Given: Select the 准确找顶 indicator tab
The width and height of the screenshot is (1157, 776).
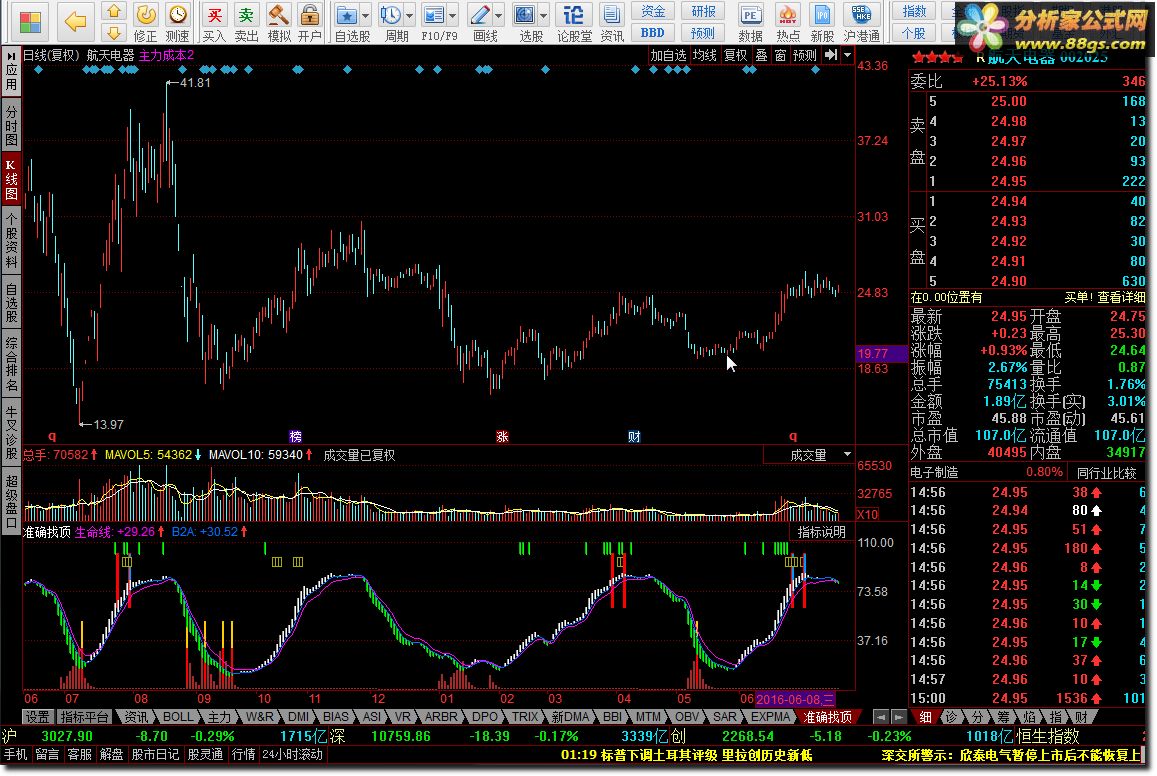Looking at the screenshot, I should [x=827, y=716].
